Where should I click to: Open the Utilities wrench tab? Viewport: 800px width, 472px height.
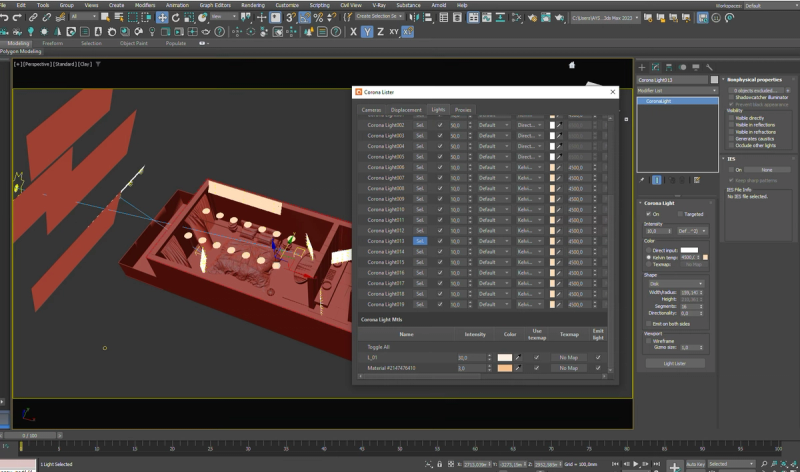pyautogui.click(x=709, y=67)
